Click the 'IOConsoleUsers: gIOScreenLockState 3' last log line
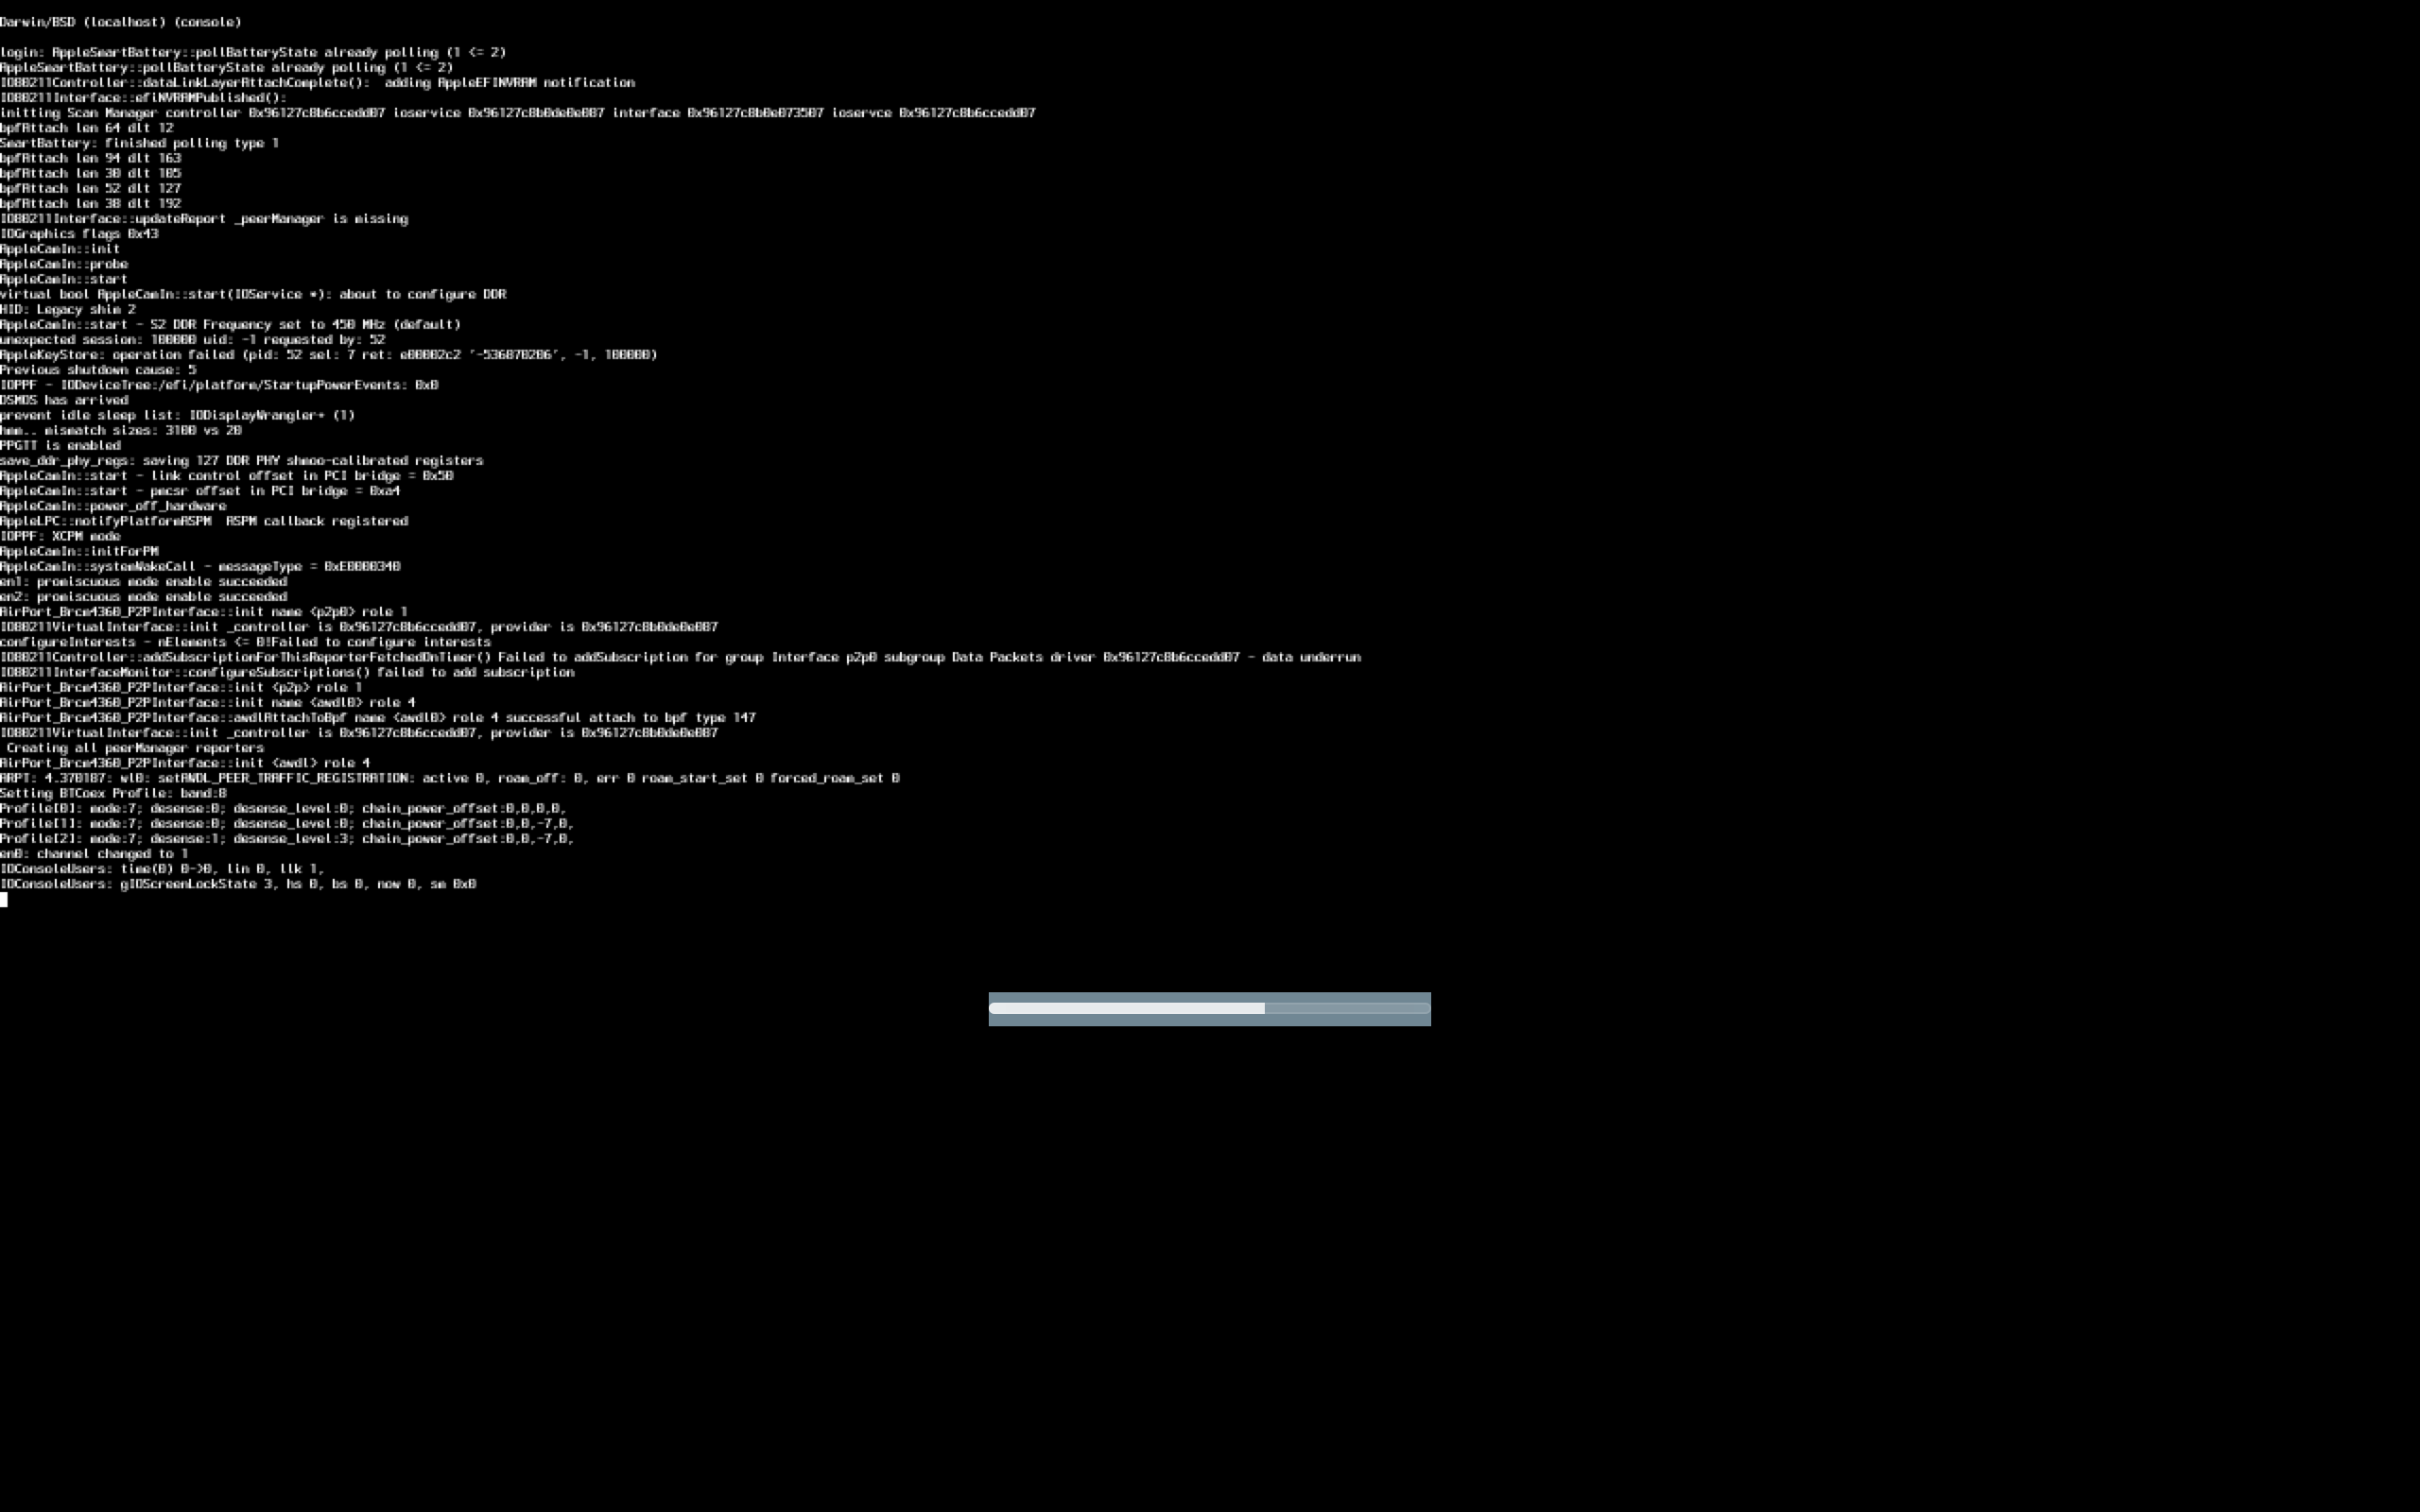The height and width of the screenshot is (1512, 2420). point(238,884)
